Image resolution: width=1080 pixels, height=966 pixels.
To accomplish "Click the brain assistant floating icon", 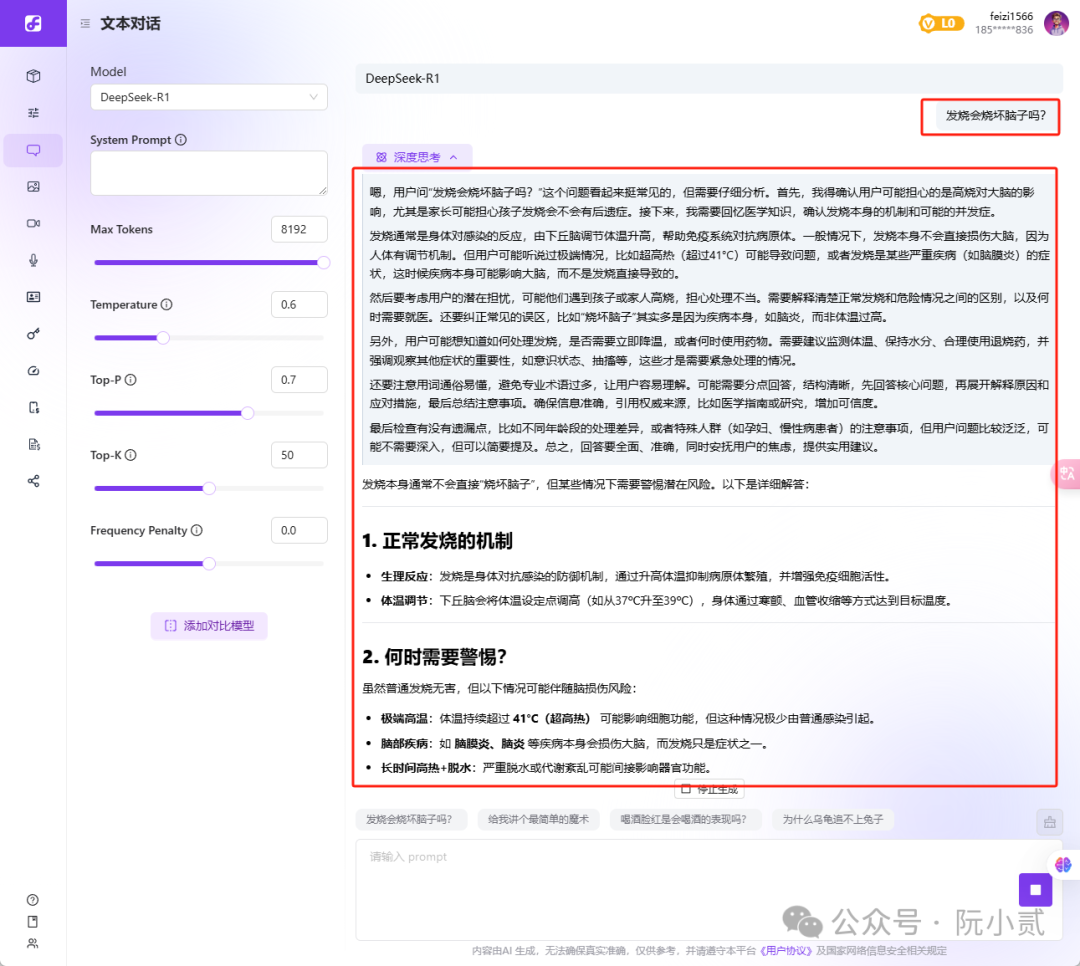I will click(x=1063, y=865).
